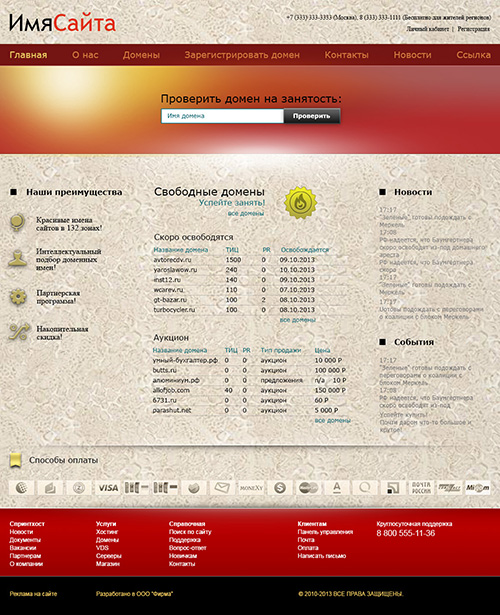Open the Вакансии footer link

[x=23, y=548]
